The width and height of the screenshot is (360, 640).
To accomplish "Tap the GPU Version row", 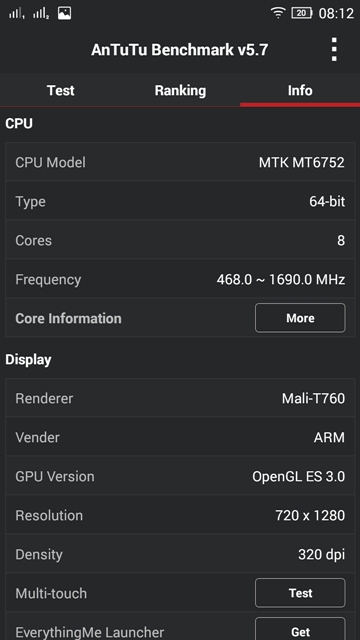I will 180,476.
